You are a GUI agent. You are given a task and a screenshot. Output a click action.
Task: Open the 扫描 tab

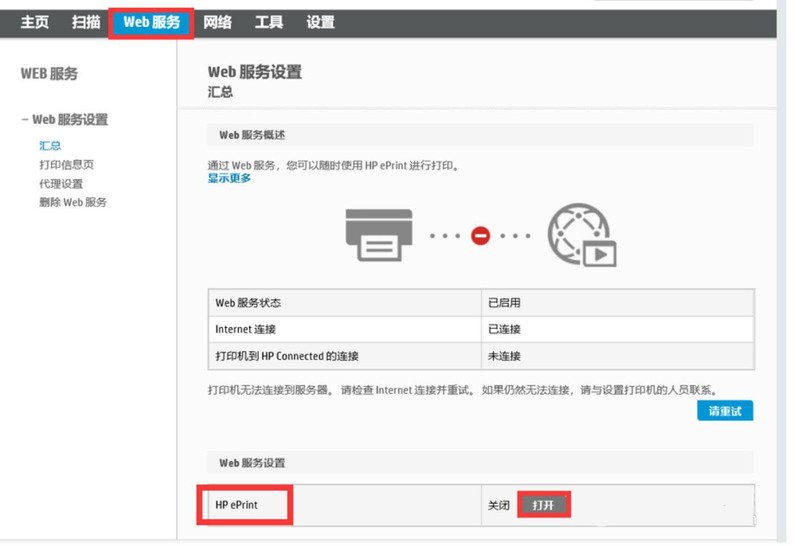[86, 22]
